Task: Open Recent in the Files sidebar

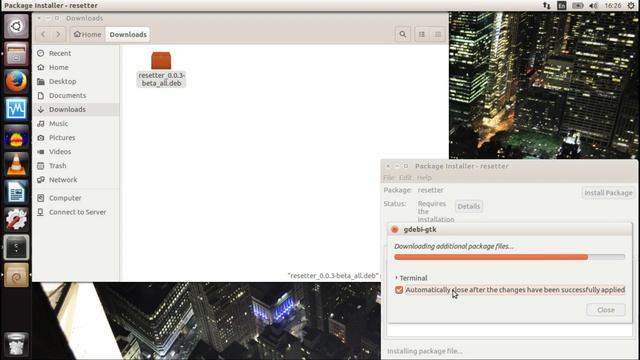Action: click(76, 53)
